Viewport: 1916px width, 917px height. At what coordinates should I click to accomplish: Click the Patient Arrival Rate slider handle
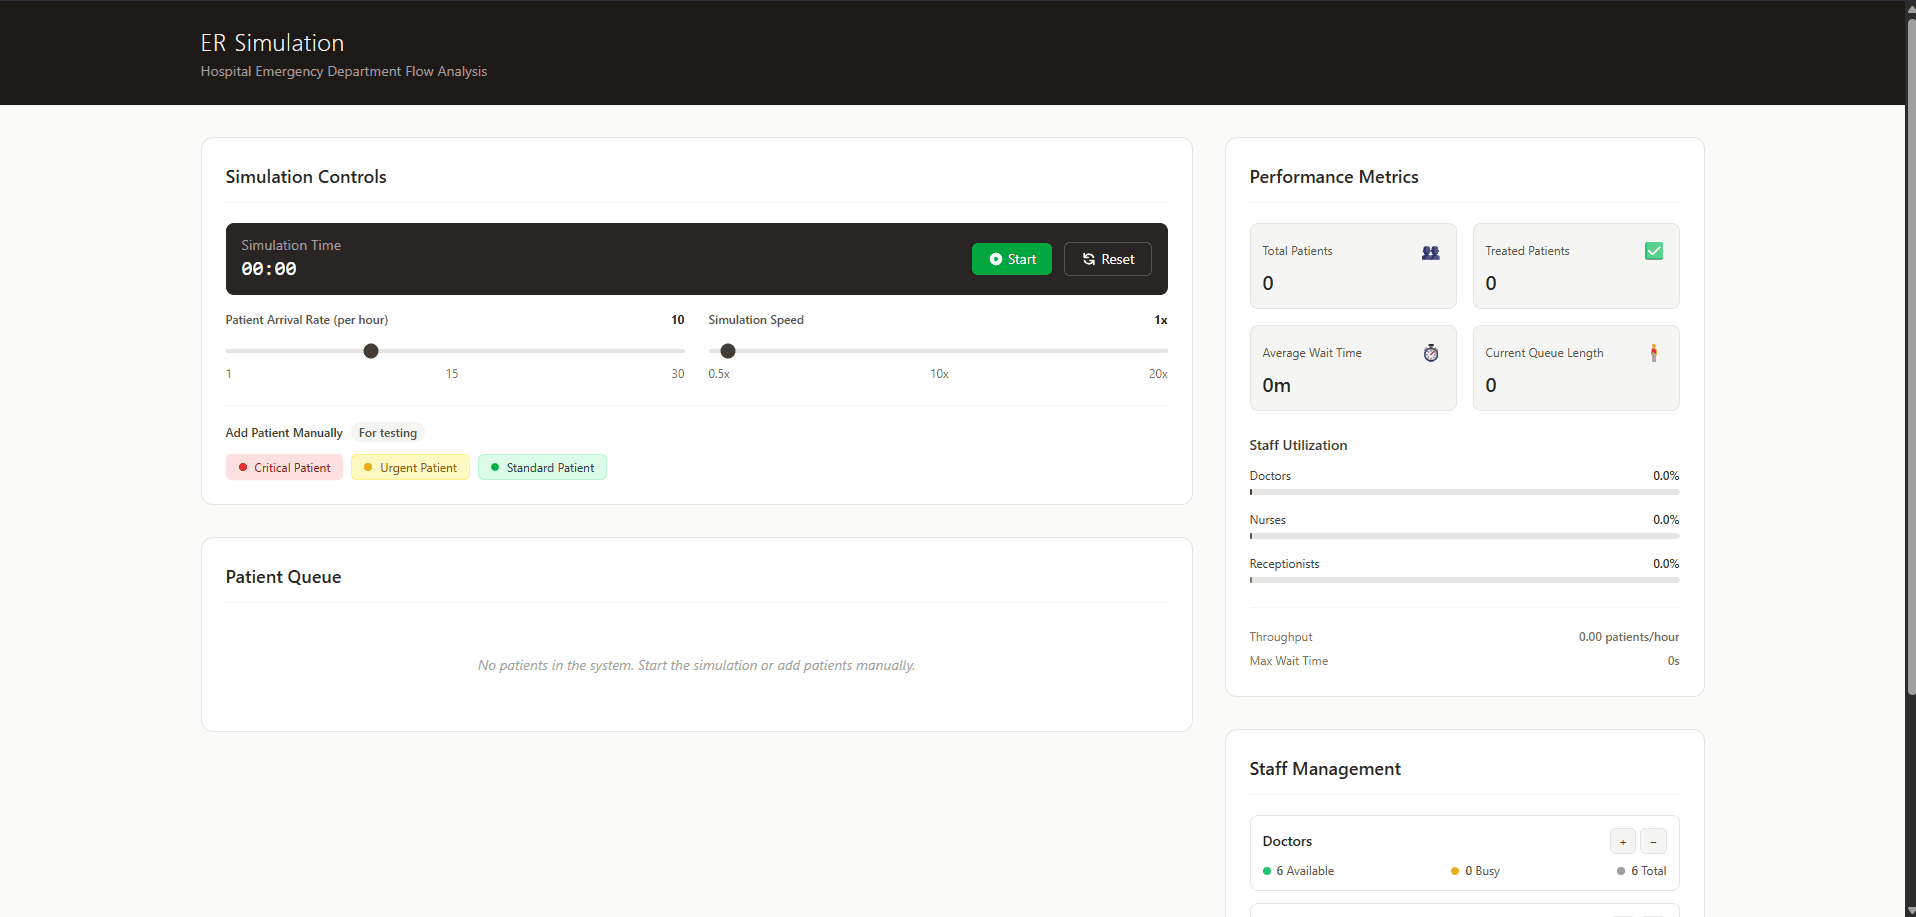(x=371, y=351)
